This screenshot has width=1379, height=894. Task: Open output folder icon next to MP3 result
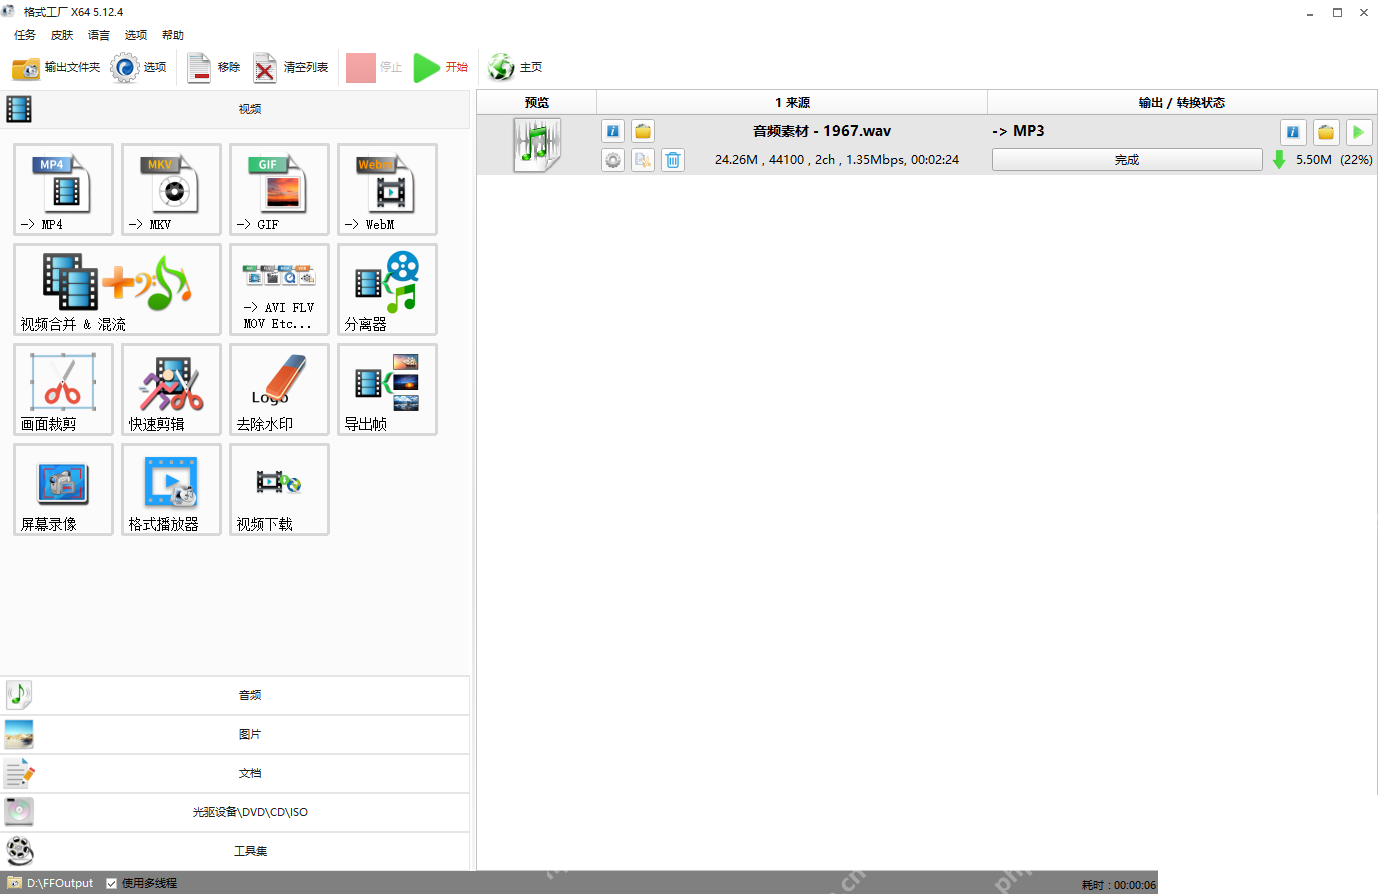(1326, 132)
